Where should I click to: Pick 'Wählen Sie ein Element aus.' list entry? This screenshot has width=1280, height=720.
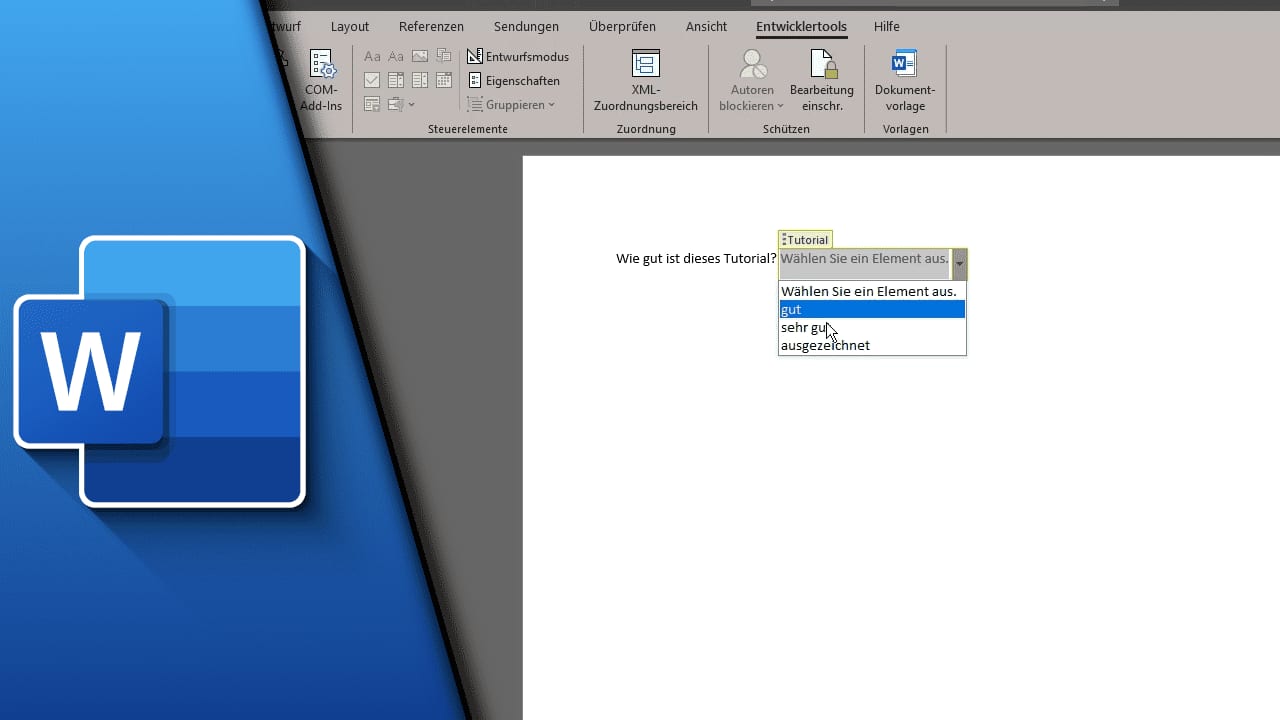coord(872,291)
